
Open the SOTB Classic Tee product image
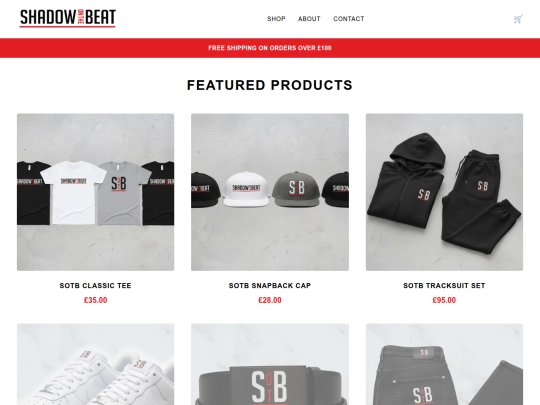(95, 192)
